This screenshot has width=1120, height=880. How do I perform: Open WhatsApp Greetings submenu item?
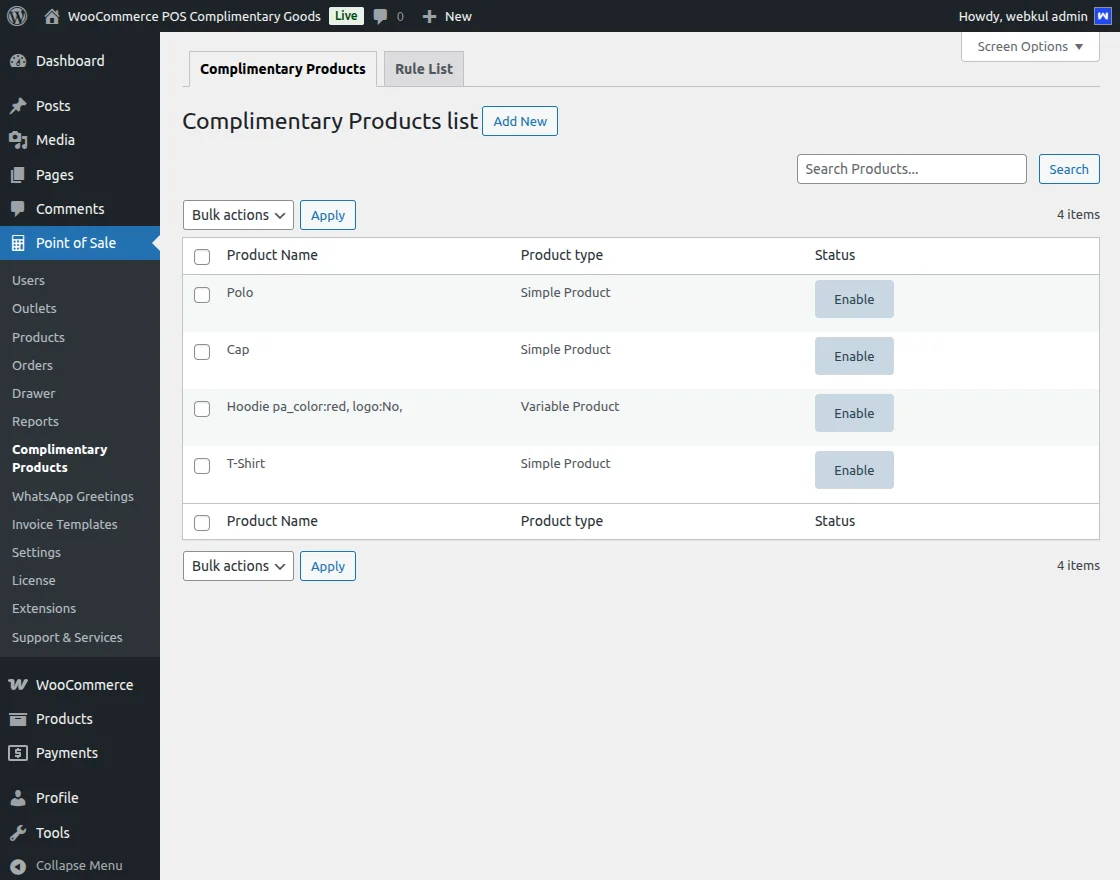[x=73, y=496]
